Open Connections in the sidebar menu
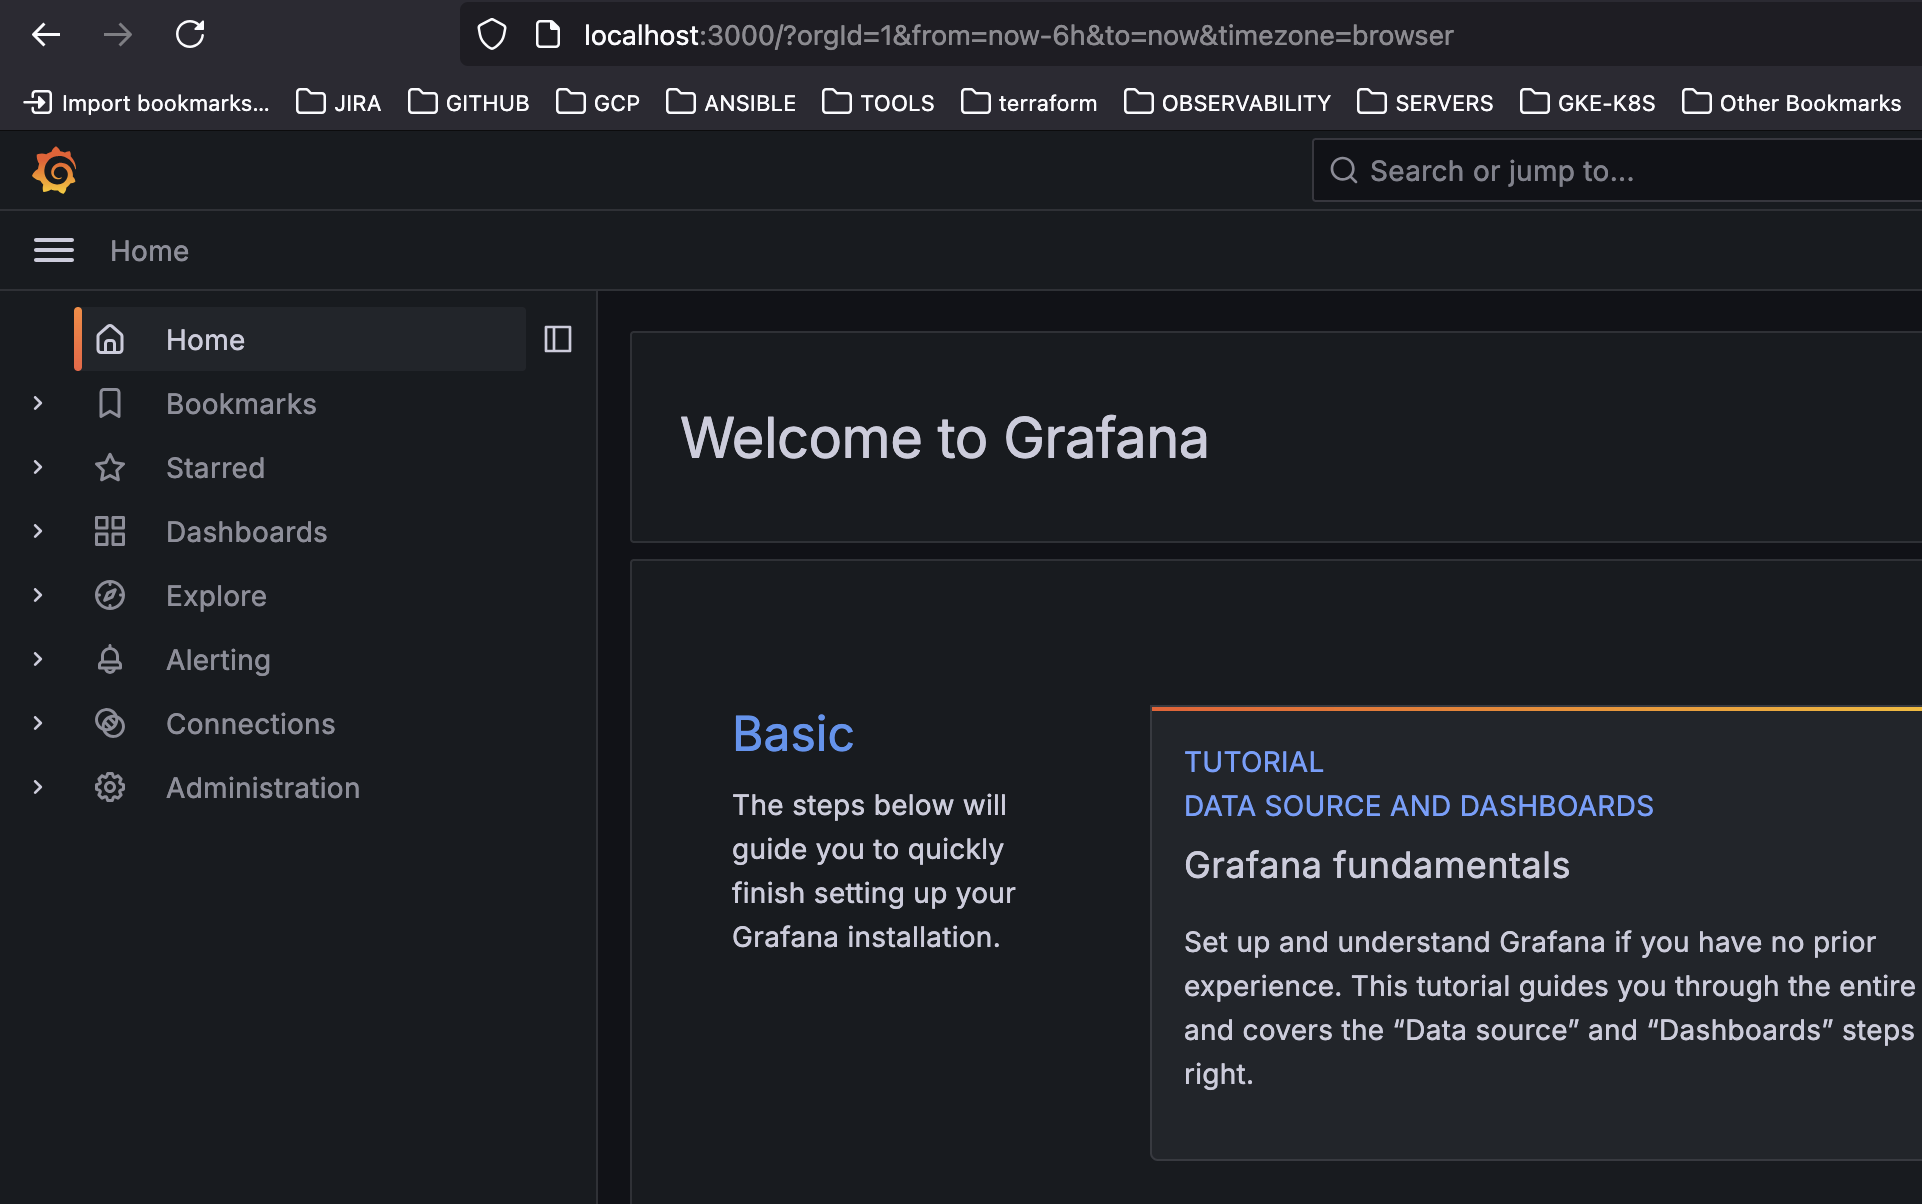 [x=250, y=724]
